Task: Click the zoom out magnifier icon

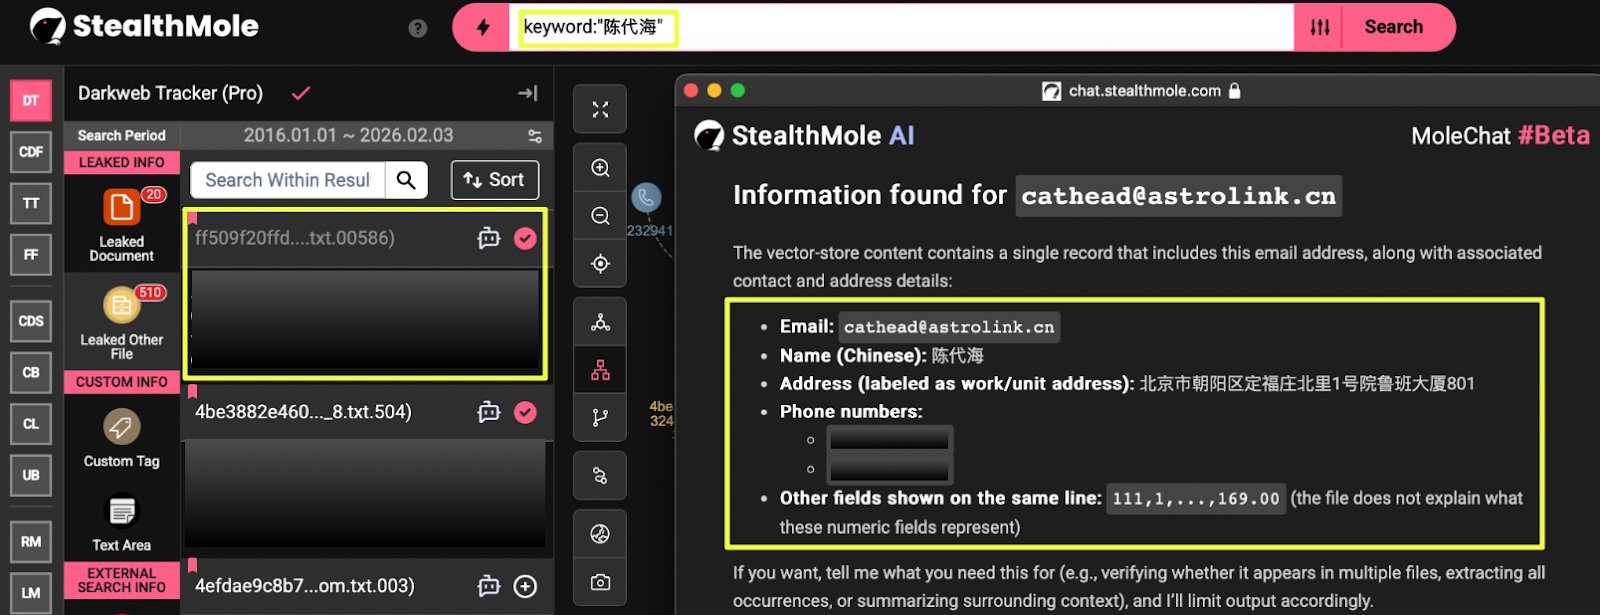Action: point(600,216)
